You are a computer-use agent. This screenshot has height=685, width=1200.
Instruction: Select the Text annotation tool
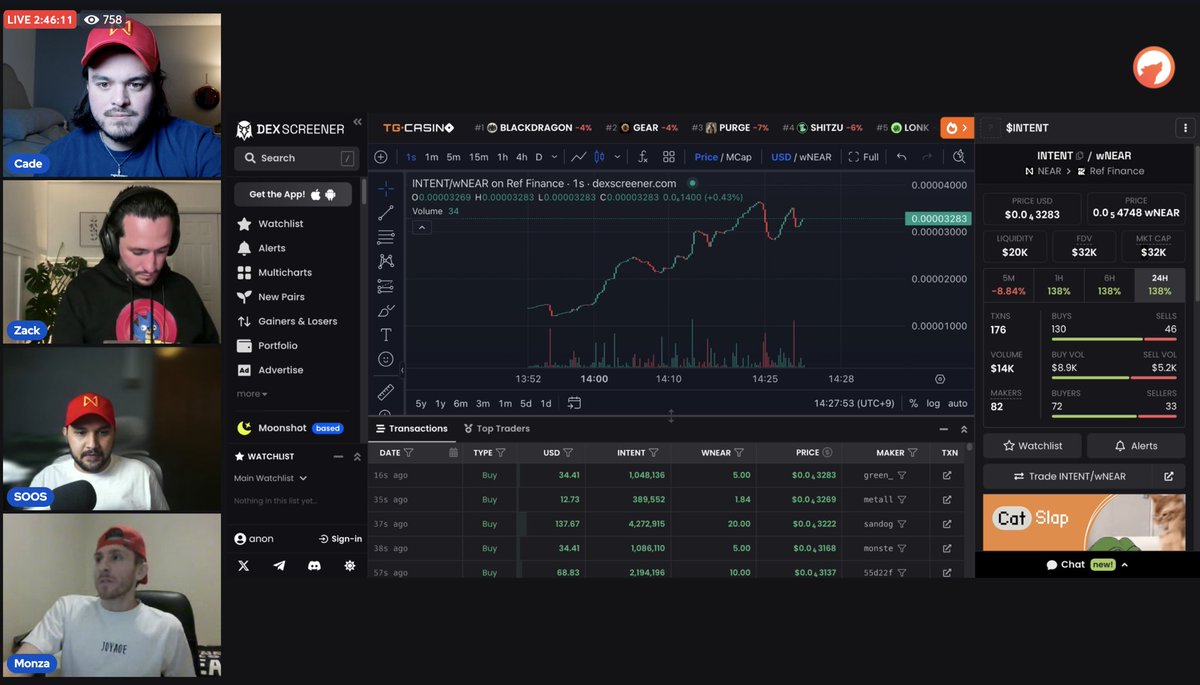(386, 334)
